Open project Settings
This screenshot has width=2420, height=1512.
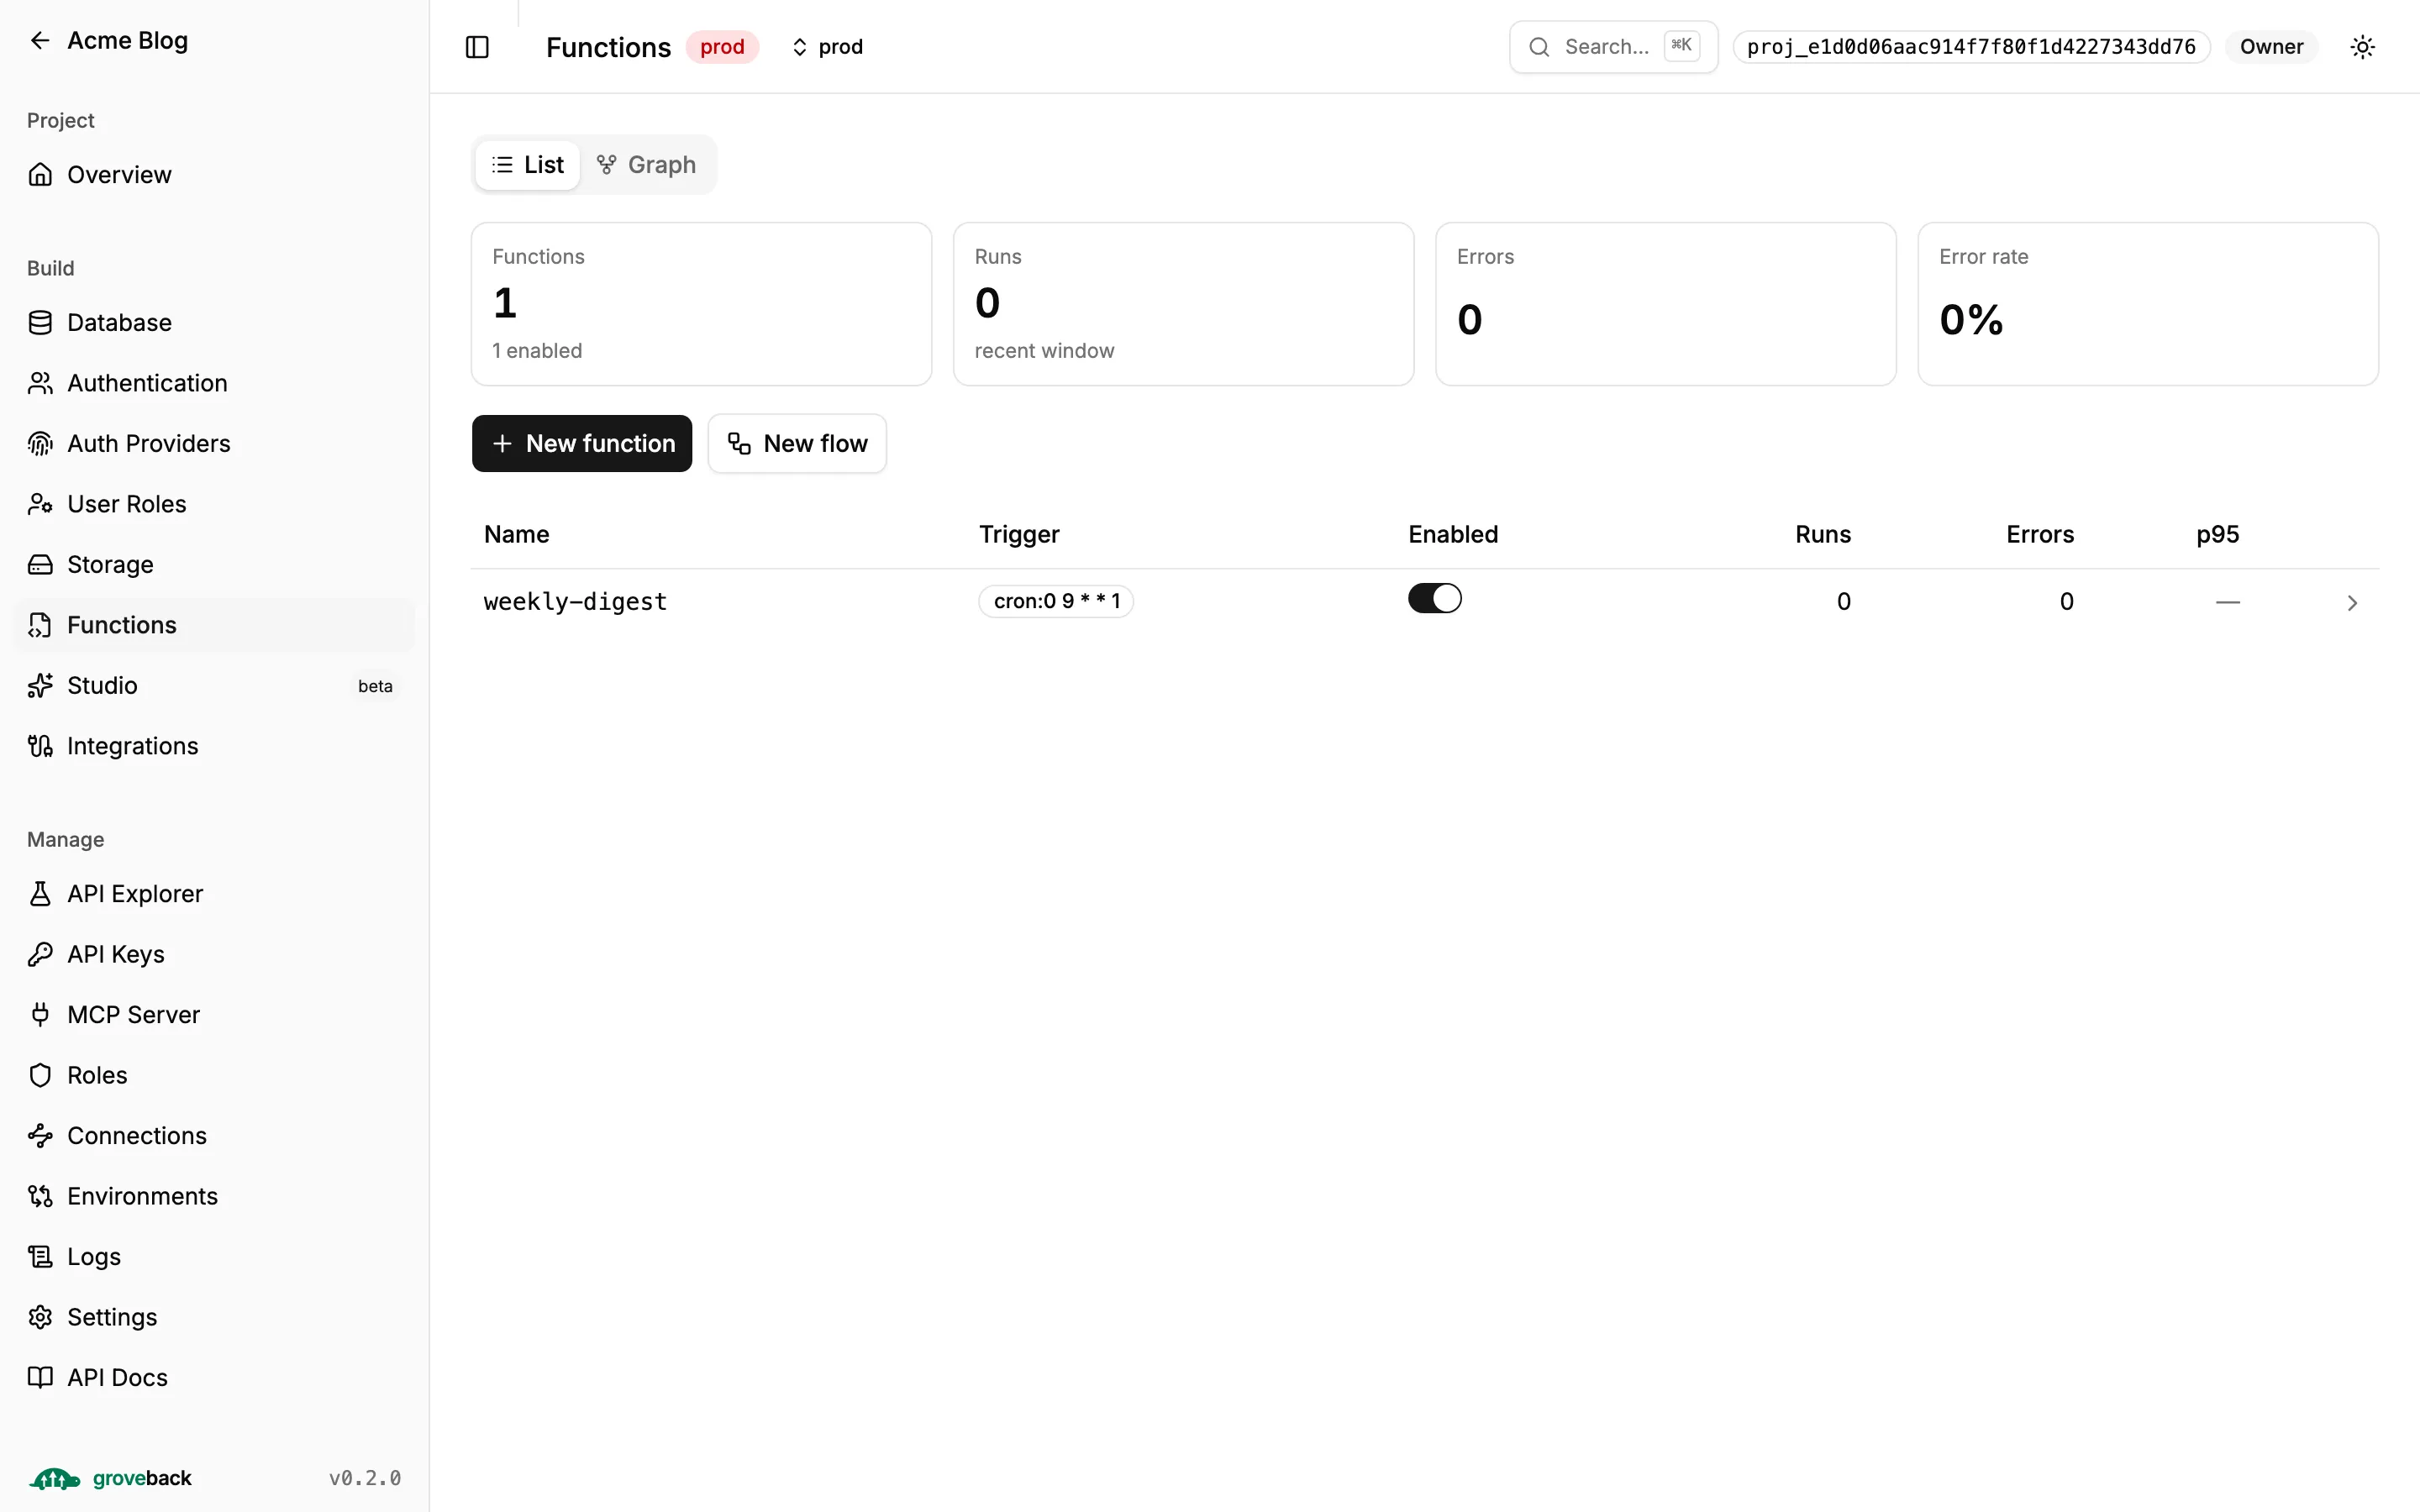coord(214,1317)
